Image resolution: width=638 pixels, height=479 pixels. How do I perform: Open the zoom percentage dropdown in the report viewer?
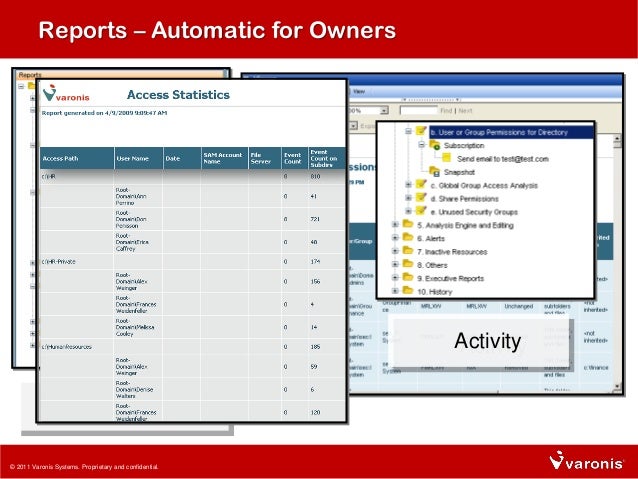click(384, 110)
